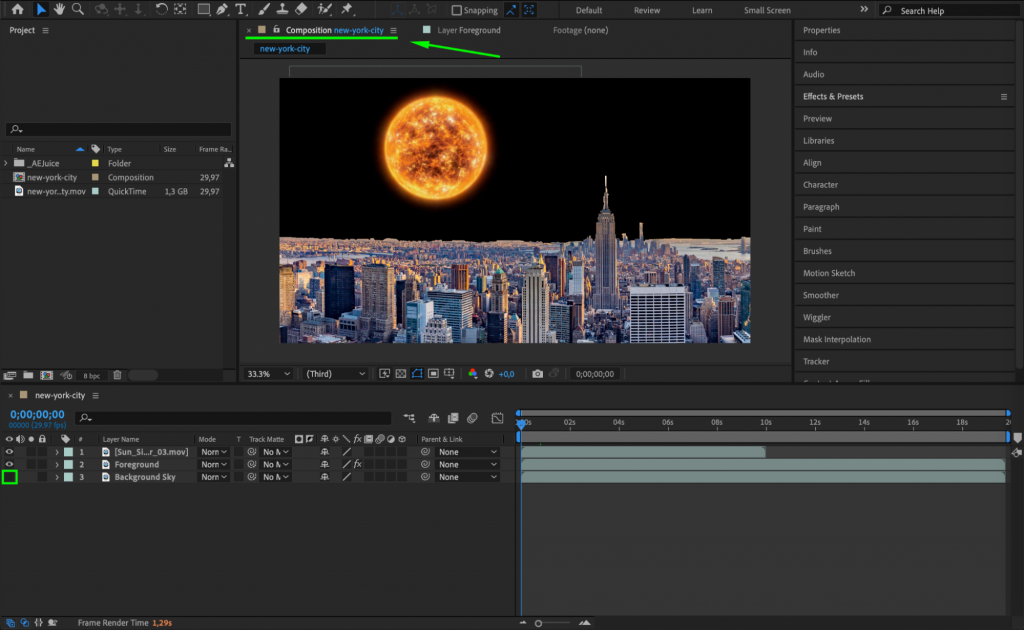Show the Background Sky layer visibility
This screenshot has width=1024, height=630.
[10, 477]
